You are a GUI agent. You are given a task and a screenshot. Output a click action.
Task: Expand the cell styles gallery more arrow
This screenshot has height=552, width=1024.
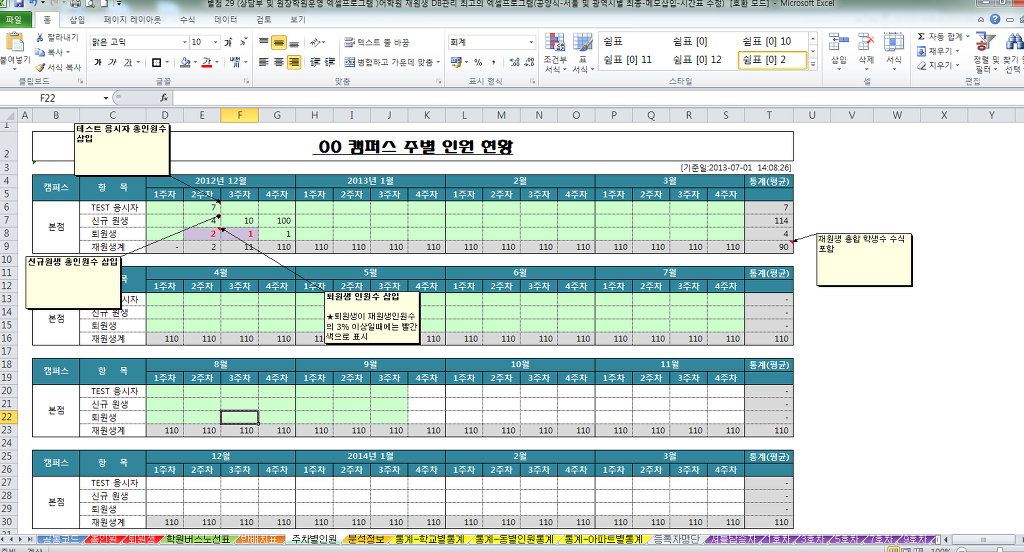813,64
